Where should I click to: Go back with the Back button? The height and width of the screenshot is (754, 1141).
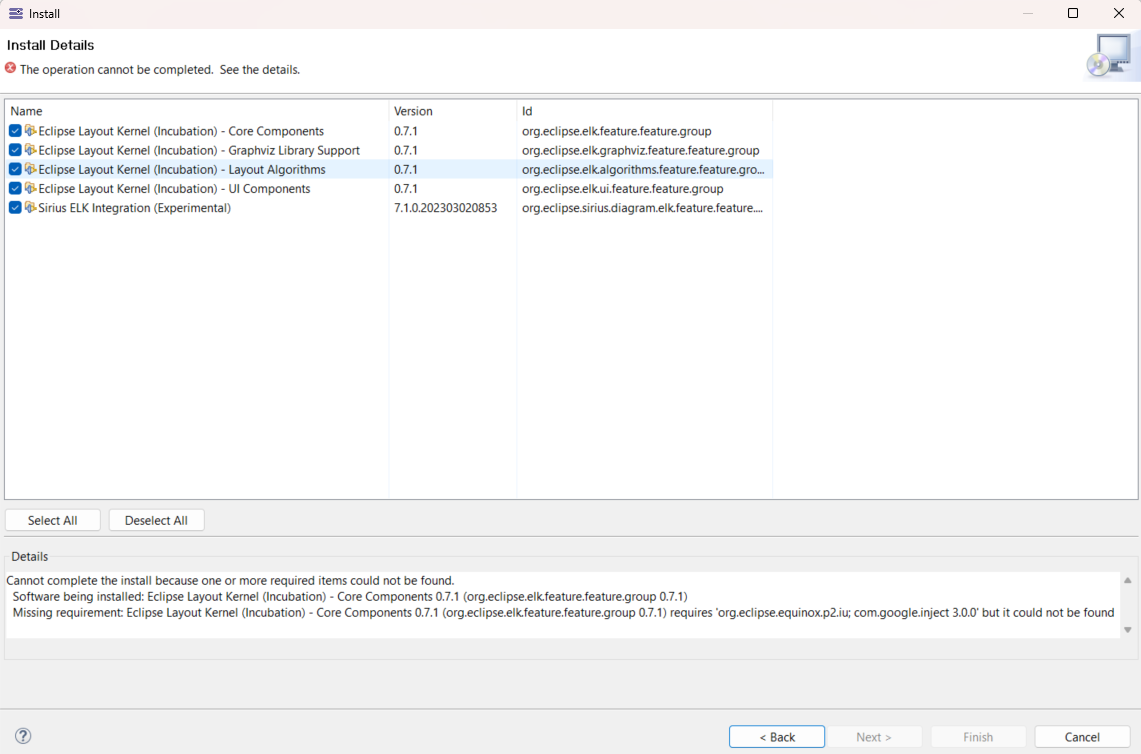[x=777, y=737]
